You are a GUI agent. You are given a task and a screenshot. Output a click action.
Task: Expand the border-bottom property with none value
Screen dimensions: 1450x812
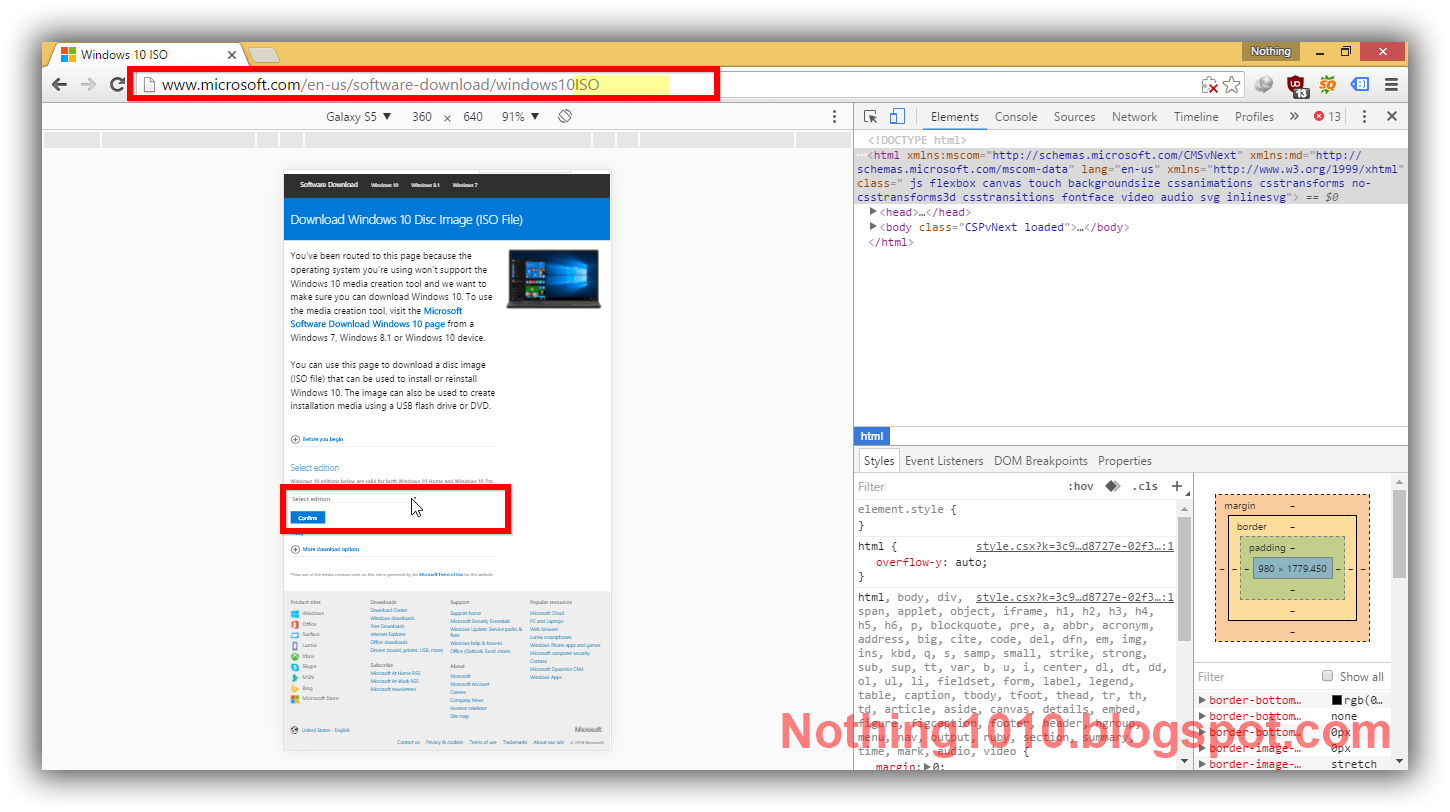tap(1203, 716)
